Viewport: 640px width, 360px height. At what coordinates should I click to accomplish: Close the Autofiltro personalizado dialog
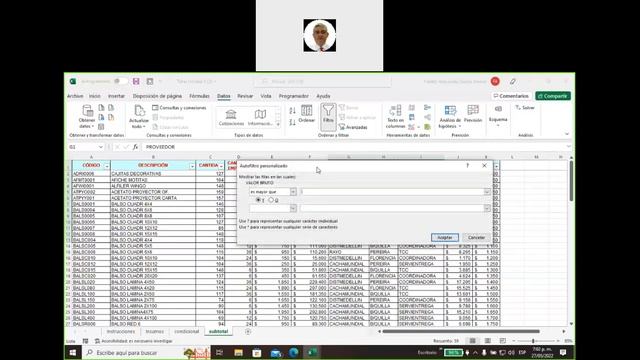(484, 166)
